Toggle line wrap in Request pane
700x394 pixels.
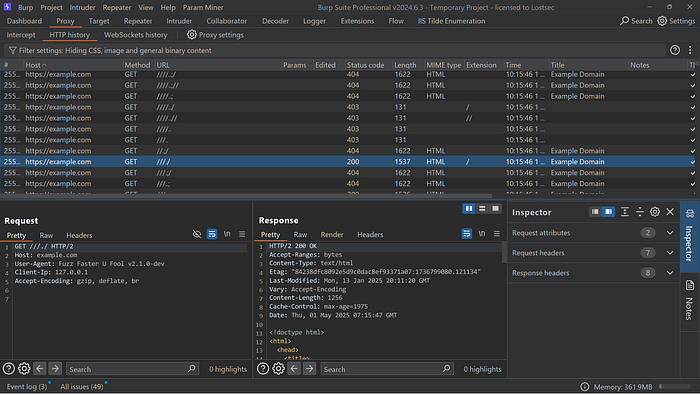pyautogui.click(x=212, y=234)
